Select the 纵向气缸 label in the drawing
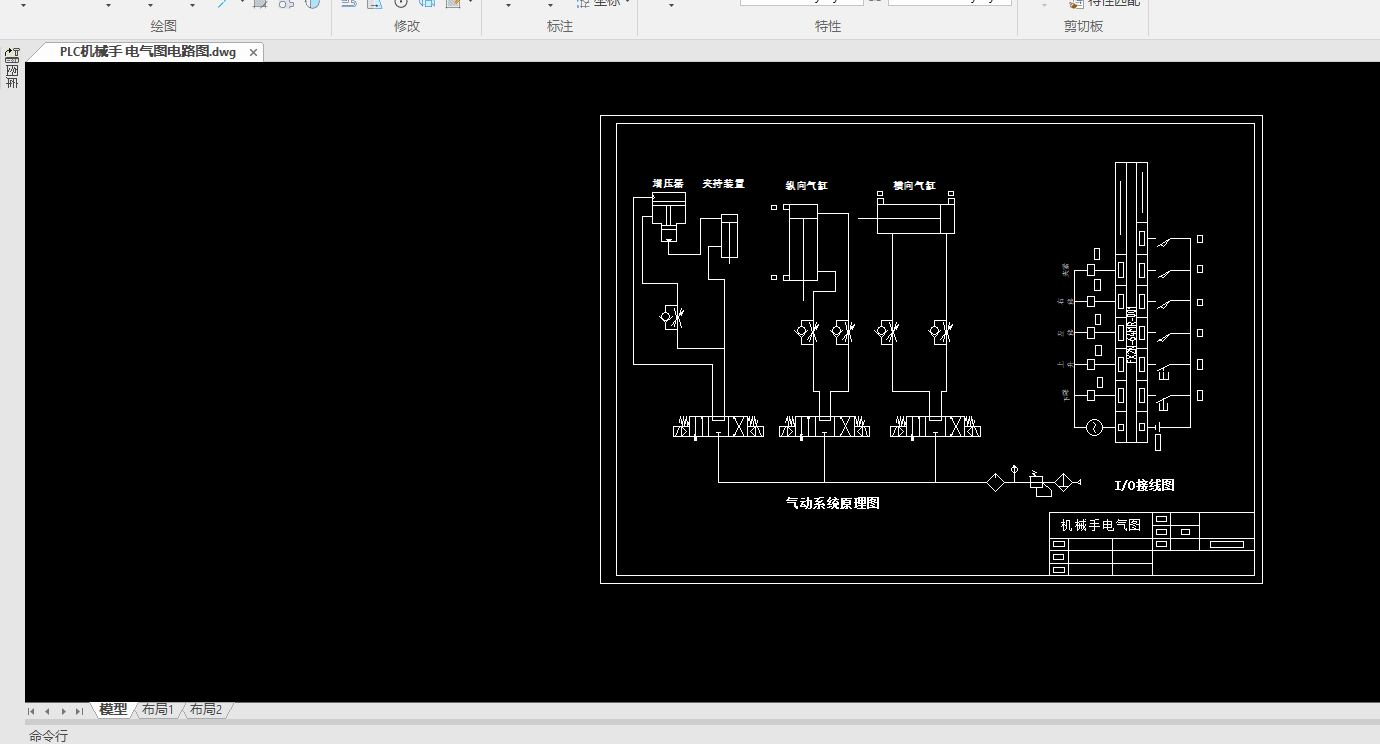The height and width of the screenshot is (744, 1380). (806, 186)
